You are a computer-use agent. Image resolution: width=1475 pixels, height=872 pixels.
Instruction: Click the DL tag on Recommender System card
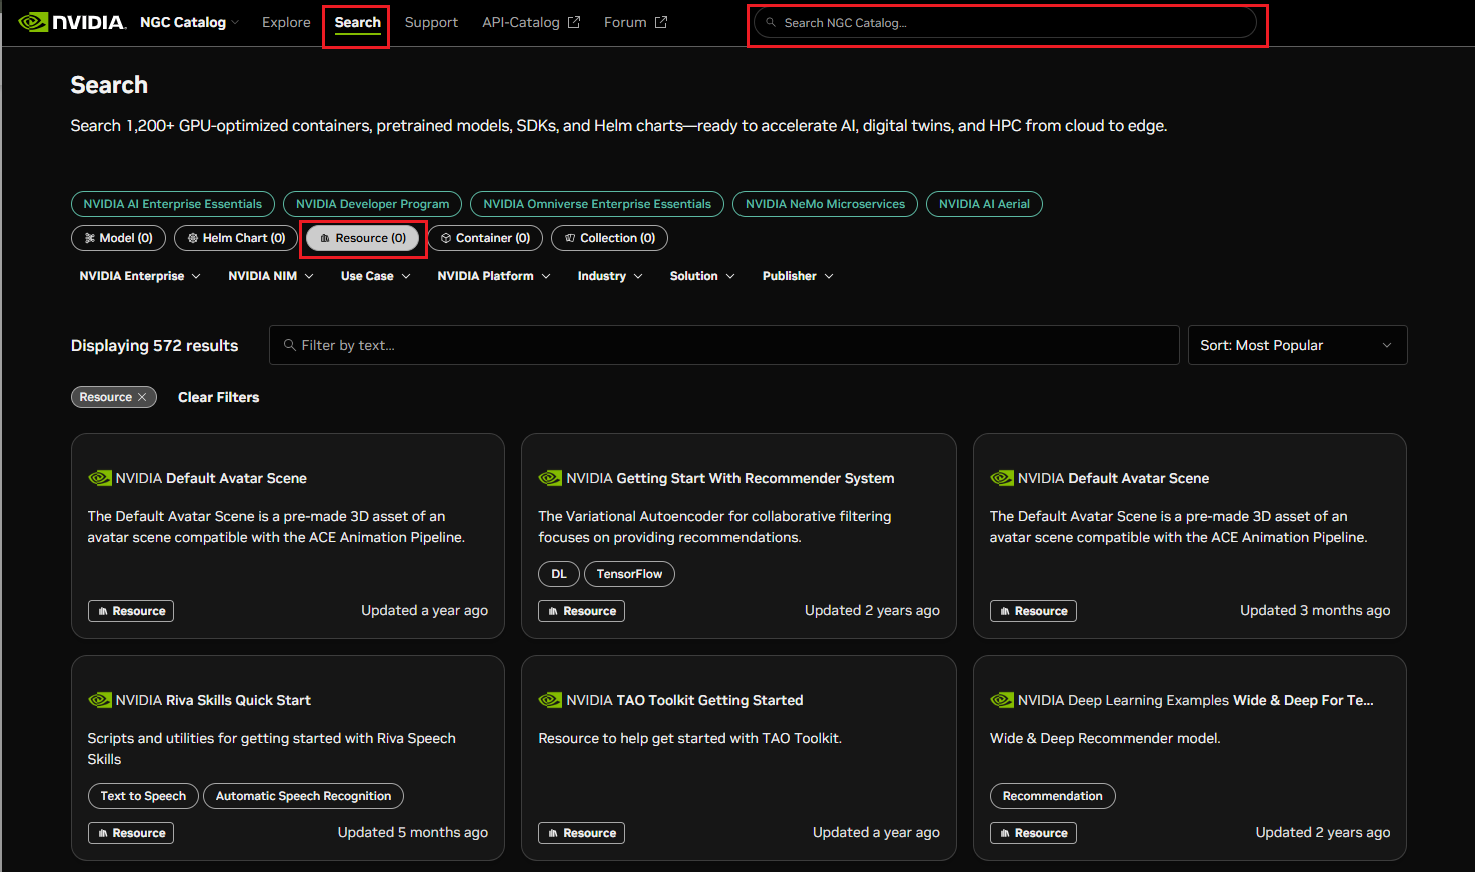click(559, 574)
